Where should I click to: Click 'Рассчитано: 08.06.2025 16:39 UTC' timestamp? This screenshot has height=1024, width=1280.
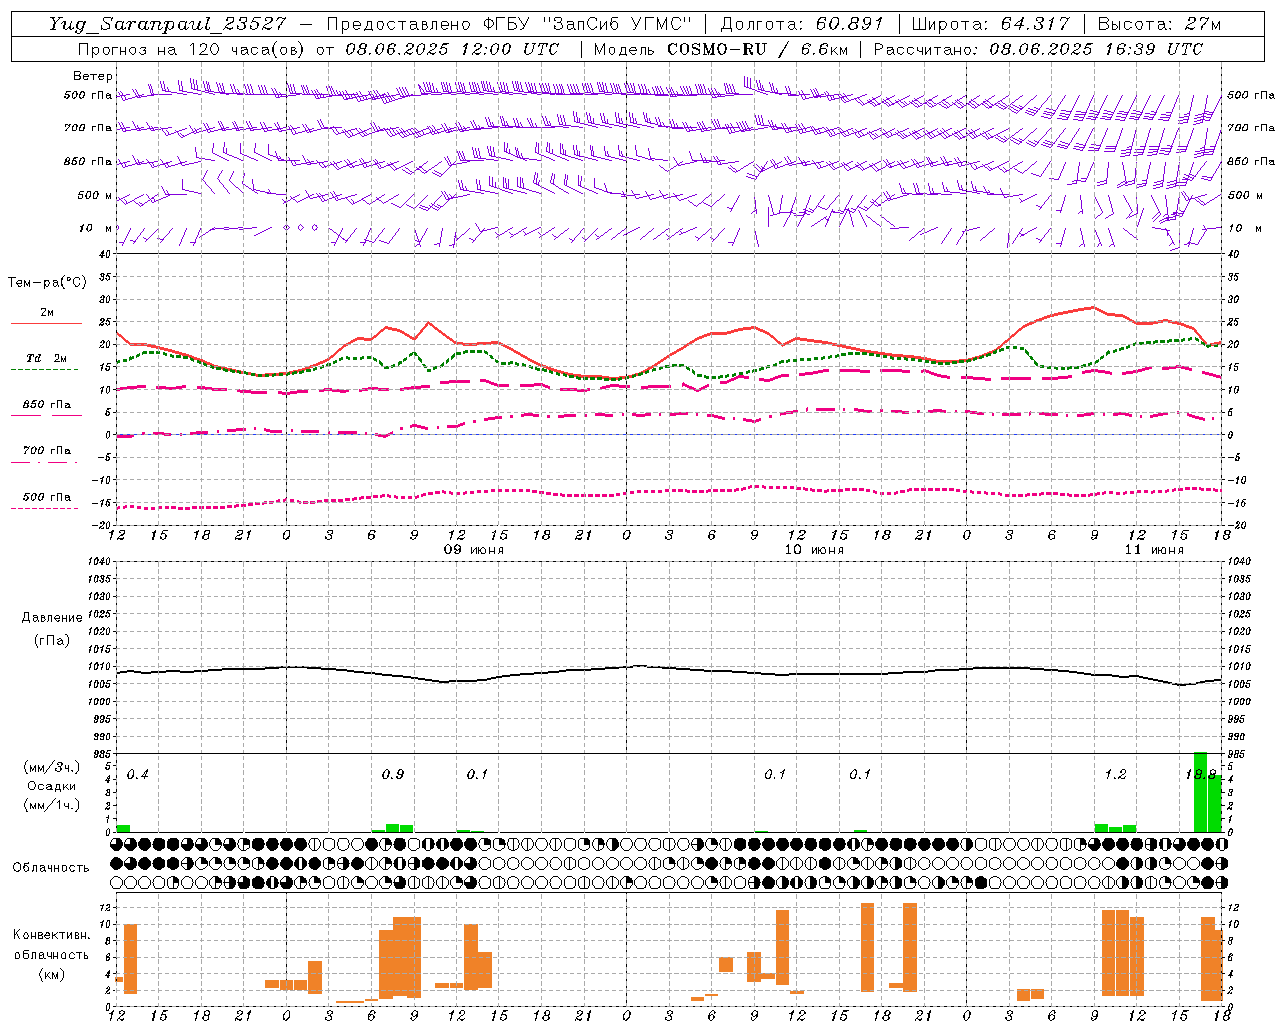coord(1038,49)
